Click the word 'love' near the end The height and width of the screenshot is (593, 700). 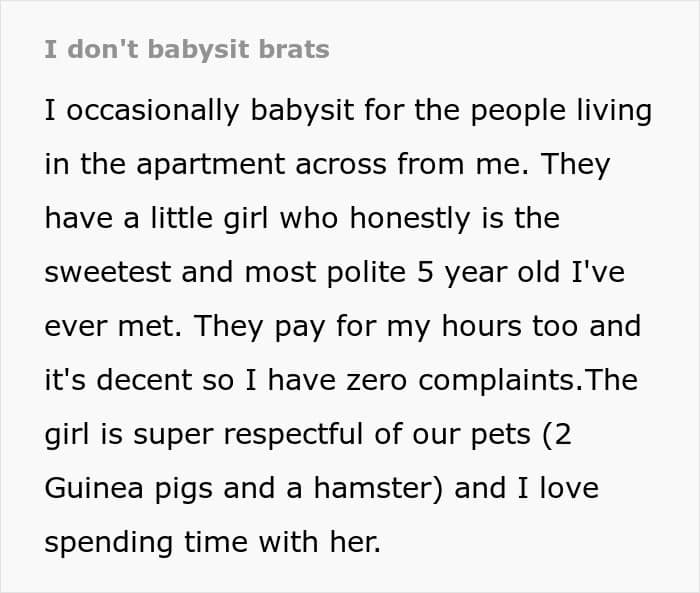[x=569, y=489]
